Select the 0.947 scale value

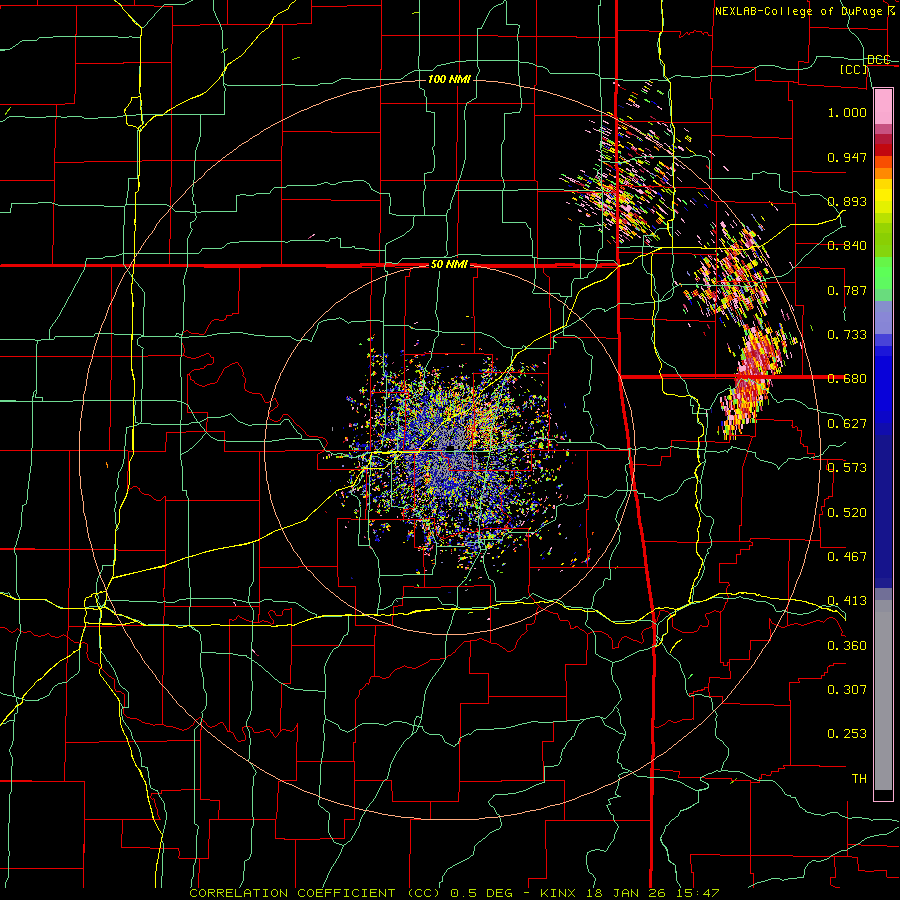pyautogui.click(x=847, y=157)
